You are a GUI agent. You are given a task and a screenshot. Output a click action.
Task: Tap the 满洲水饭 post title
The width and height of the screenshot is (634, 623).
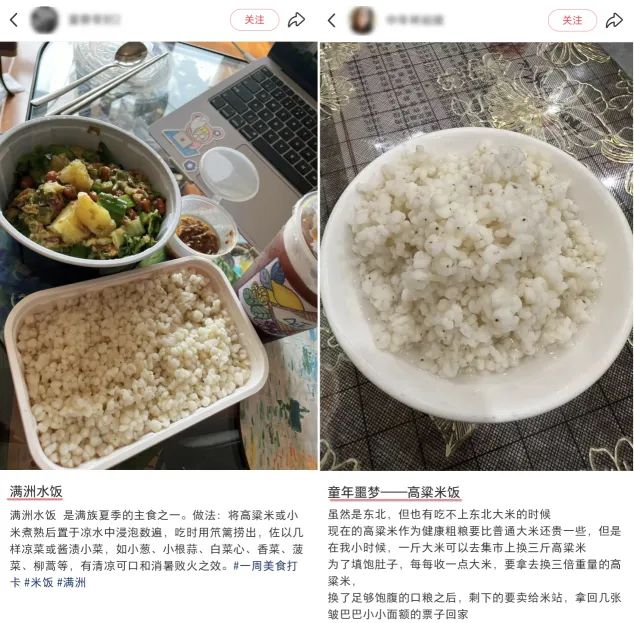(36, 492)
